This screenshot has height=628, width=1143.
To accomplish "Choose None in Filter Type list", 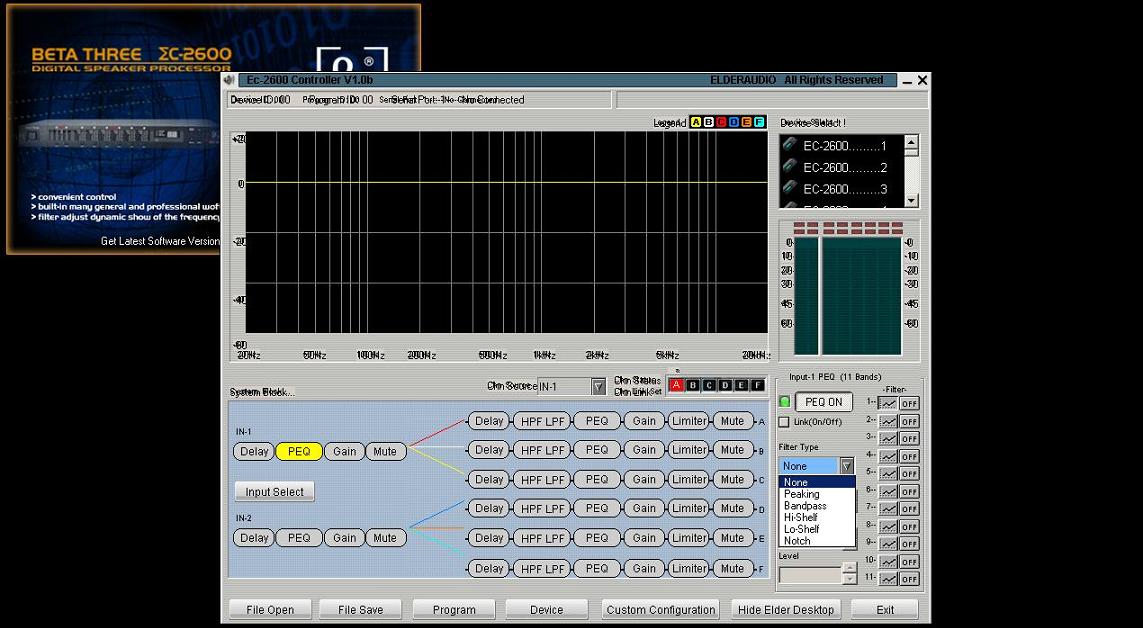I will coord(816,482).
